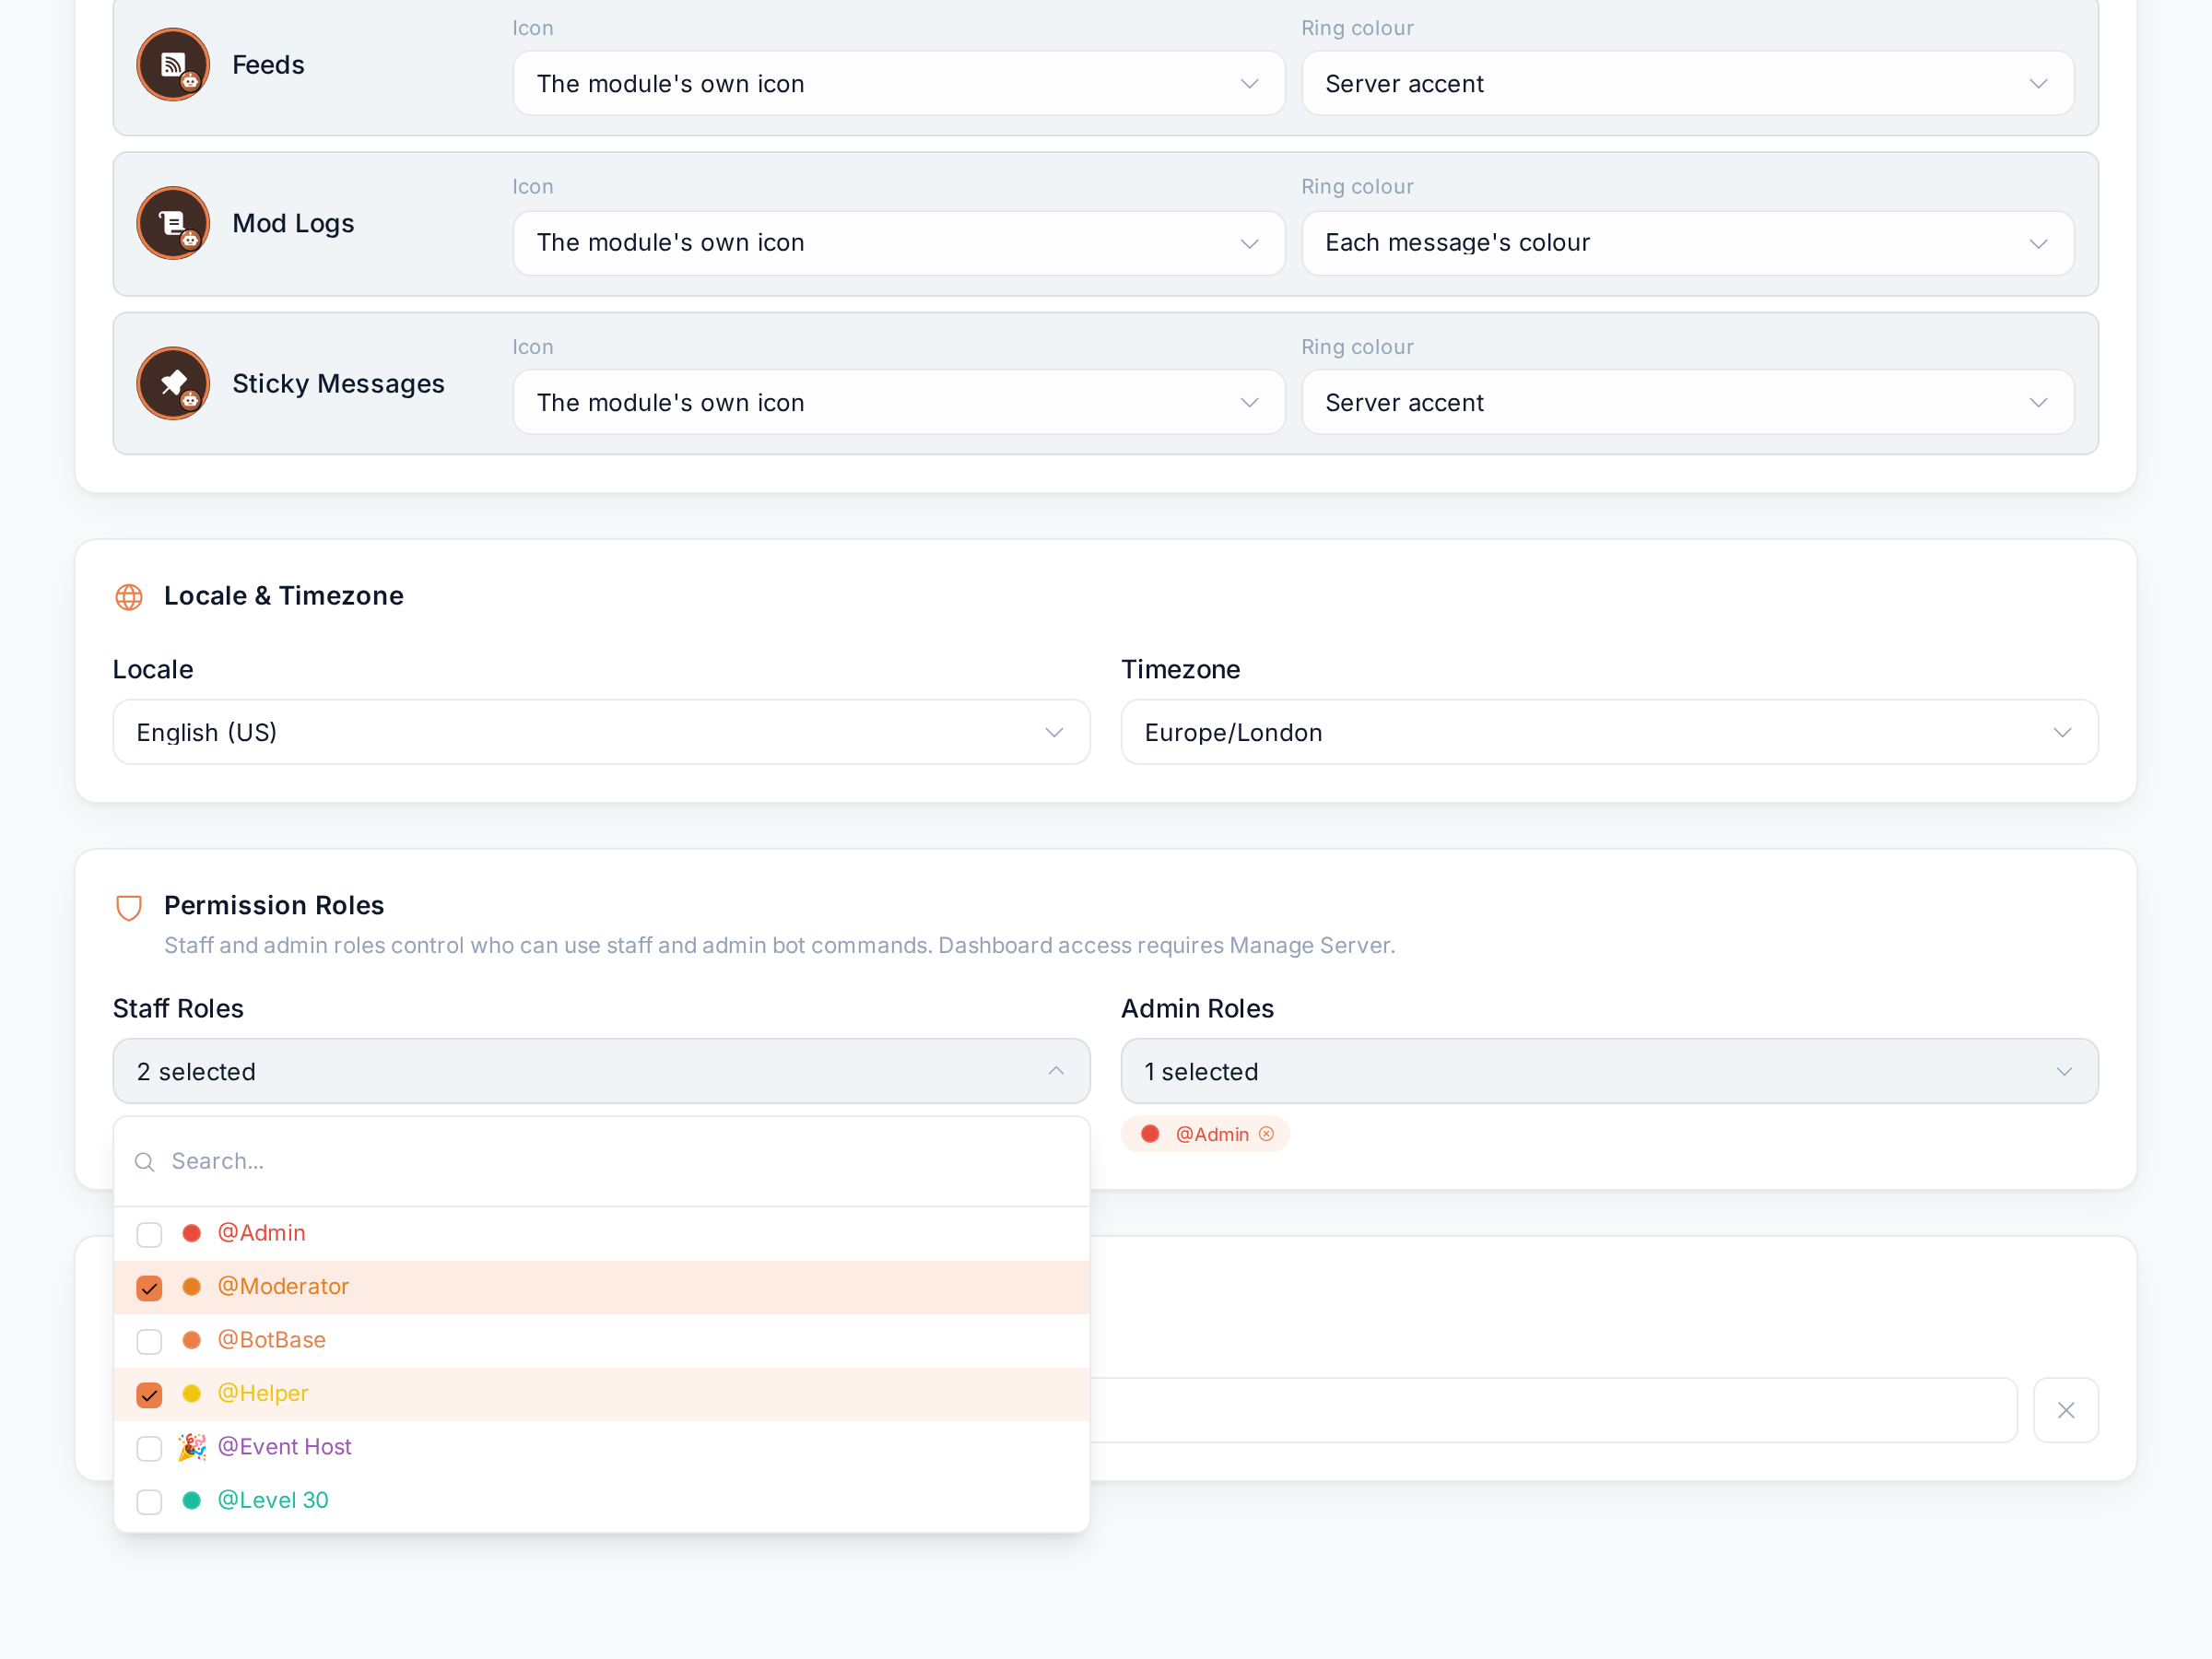The image size is (2212, 1659).
Task: Check the @Event Host role checkbox
Action: [x=149, y=1448]
